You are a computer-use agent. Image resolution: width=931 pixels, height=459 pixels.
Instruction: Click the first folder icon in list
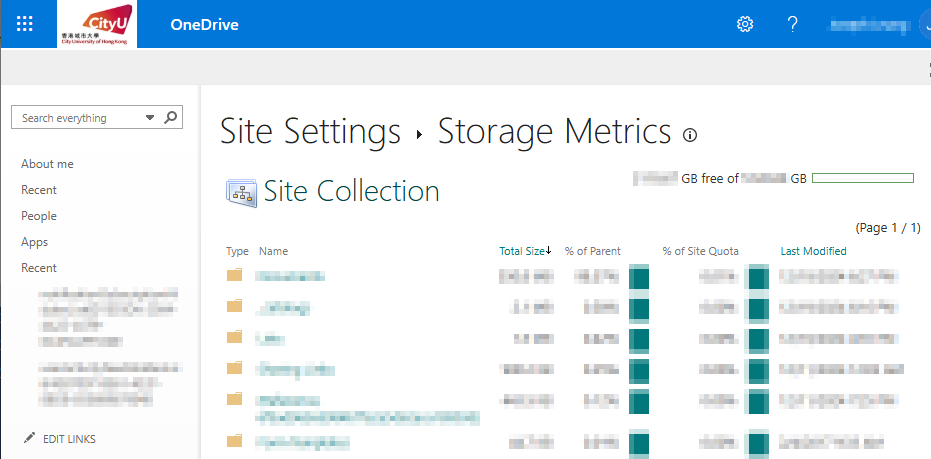(x=235, y=275)
